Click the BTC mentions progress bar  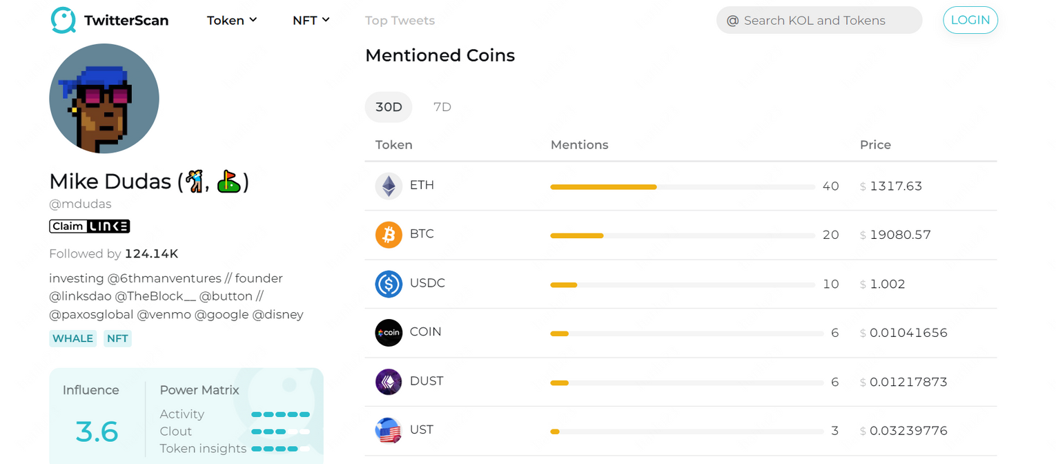[x=682, y=236]
